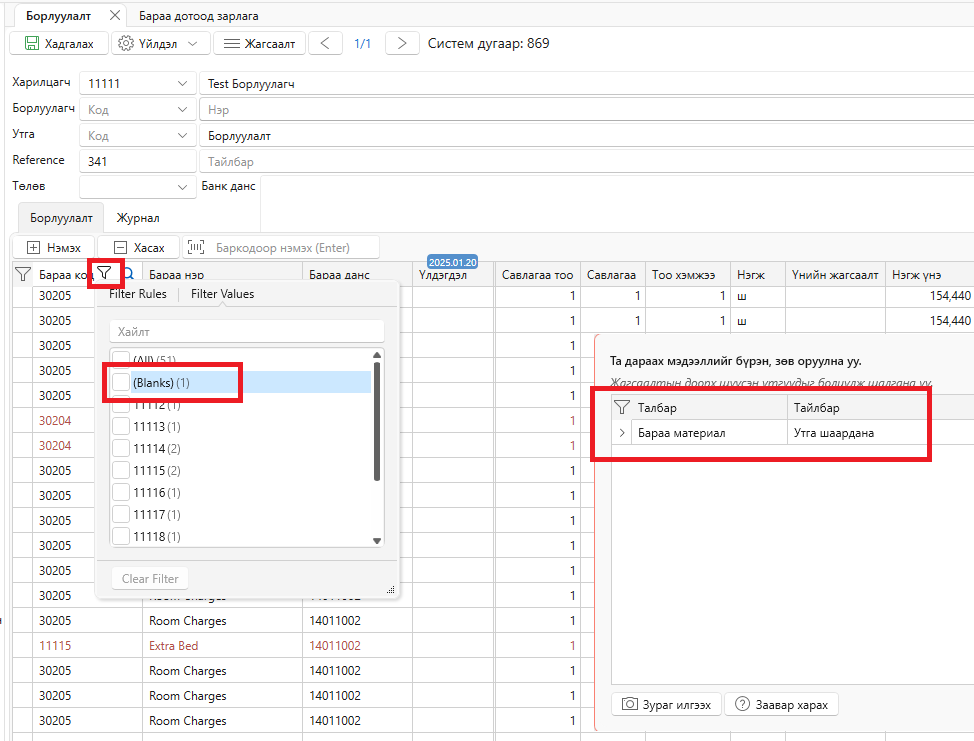Click the Заавар харах help button

pyautogui.click(x=781, y=704)
